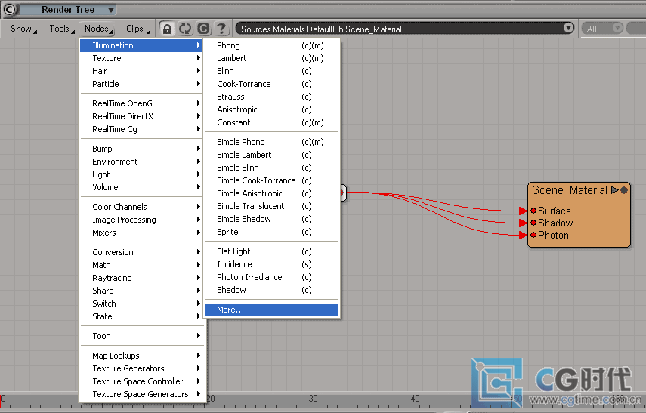The image size is (646, 413).
Task: Expand the Particle submenu
Action: 143,84
